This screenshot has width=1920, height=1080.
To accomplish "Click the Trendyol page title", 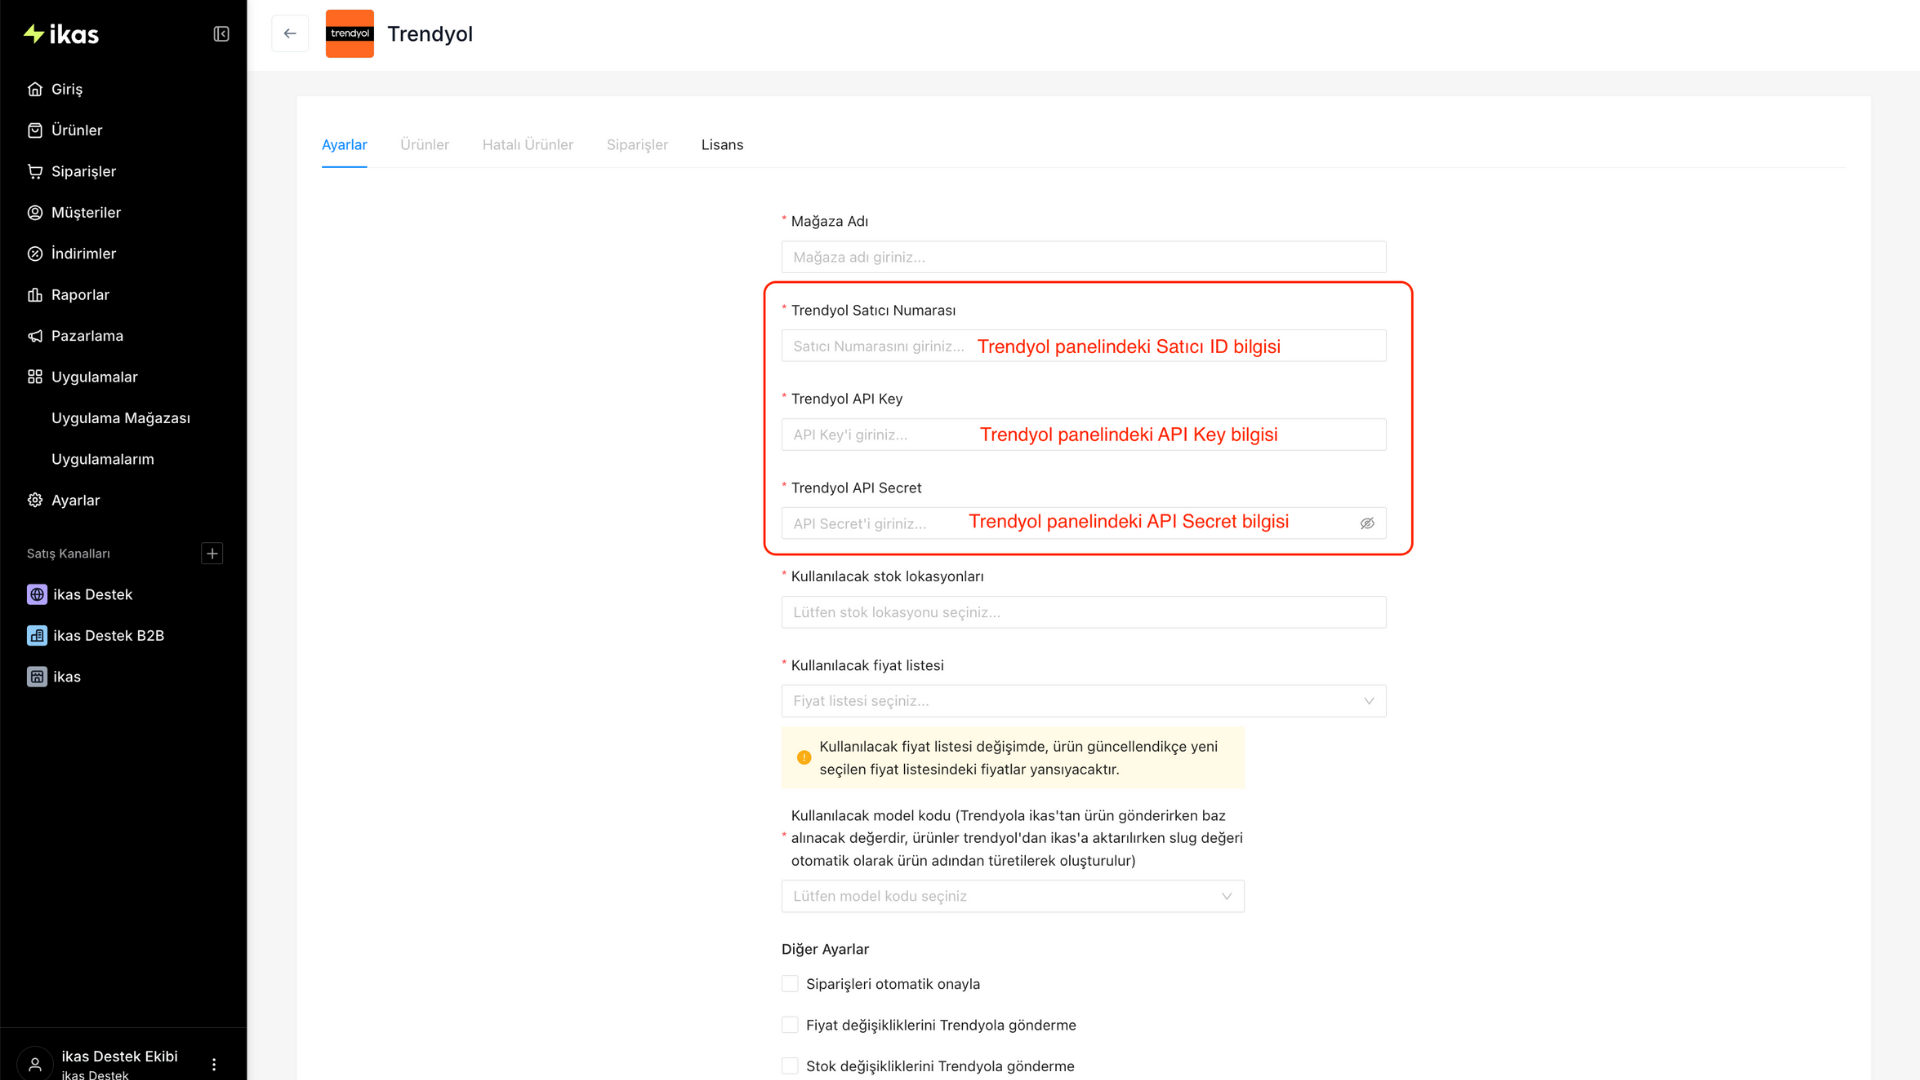I will [430, 34].
